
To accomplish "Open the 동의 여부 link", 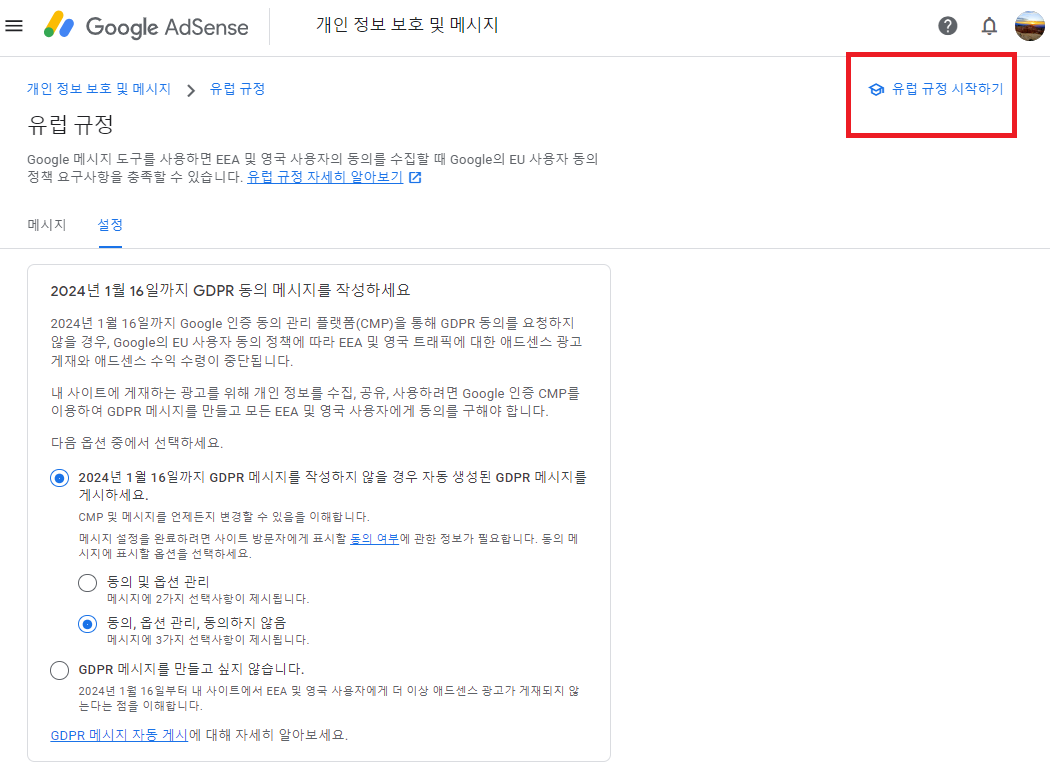I will coord(374,539).
